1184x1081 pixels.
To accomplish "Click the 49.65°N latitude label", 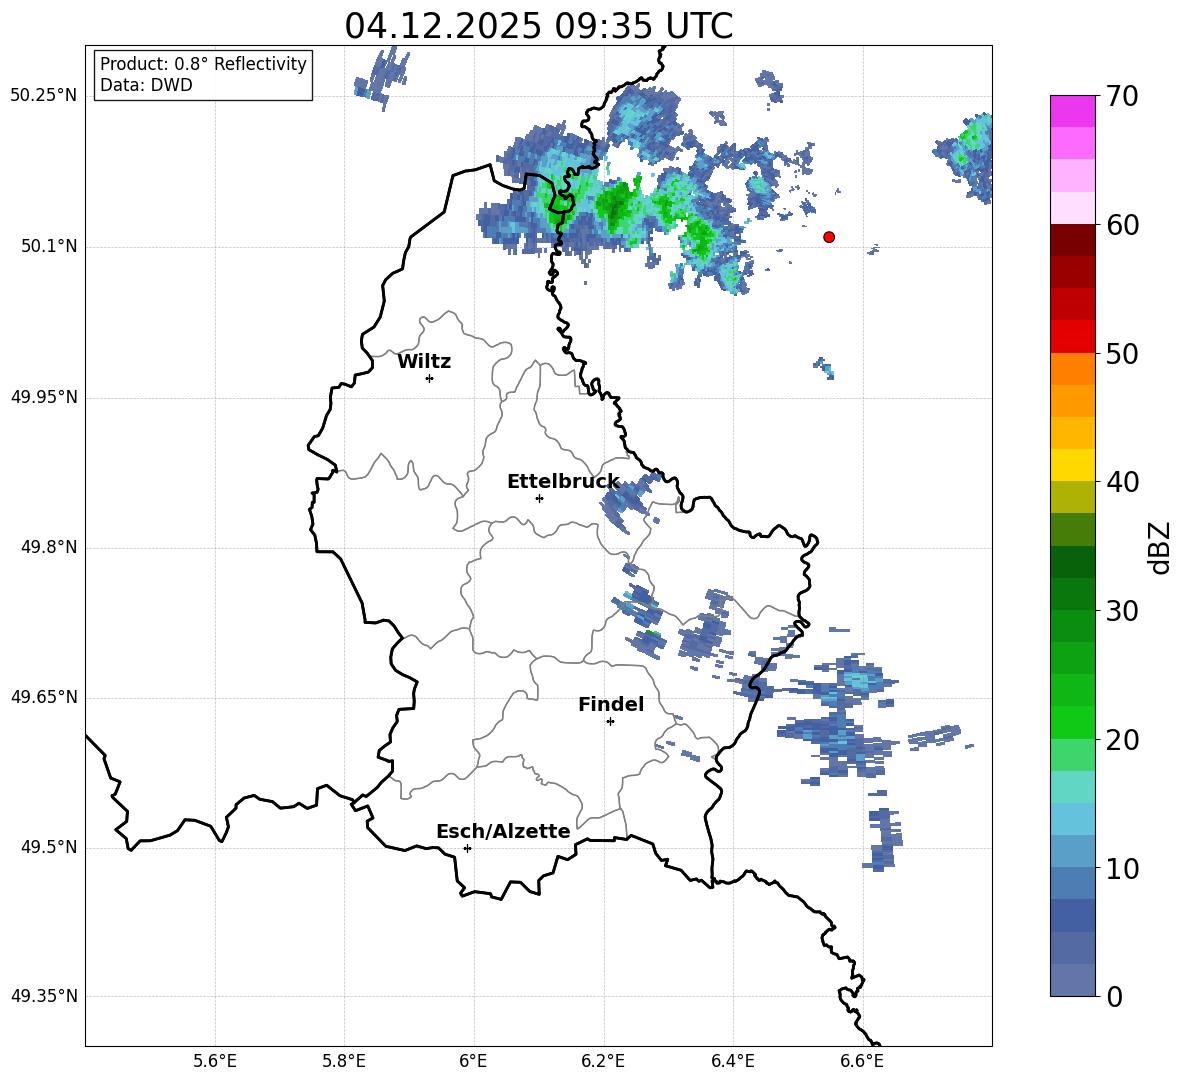I will (44, 697).
